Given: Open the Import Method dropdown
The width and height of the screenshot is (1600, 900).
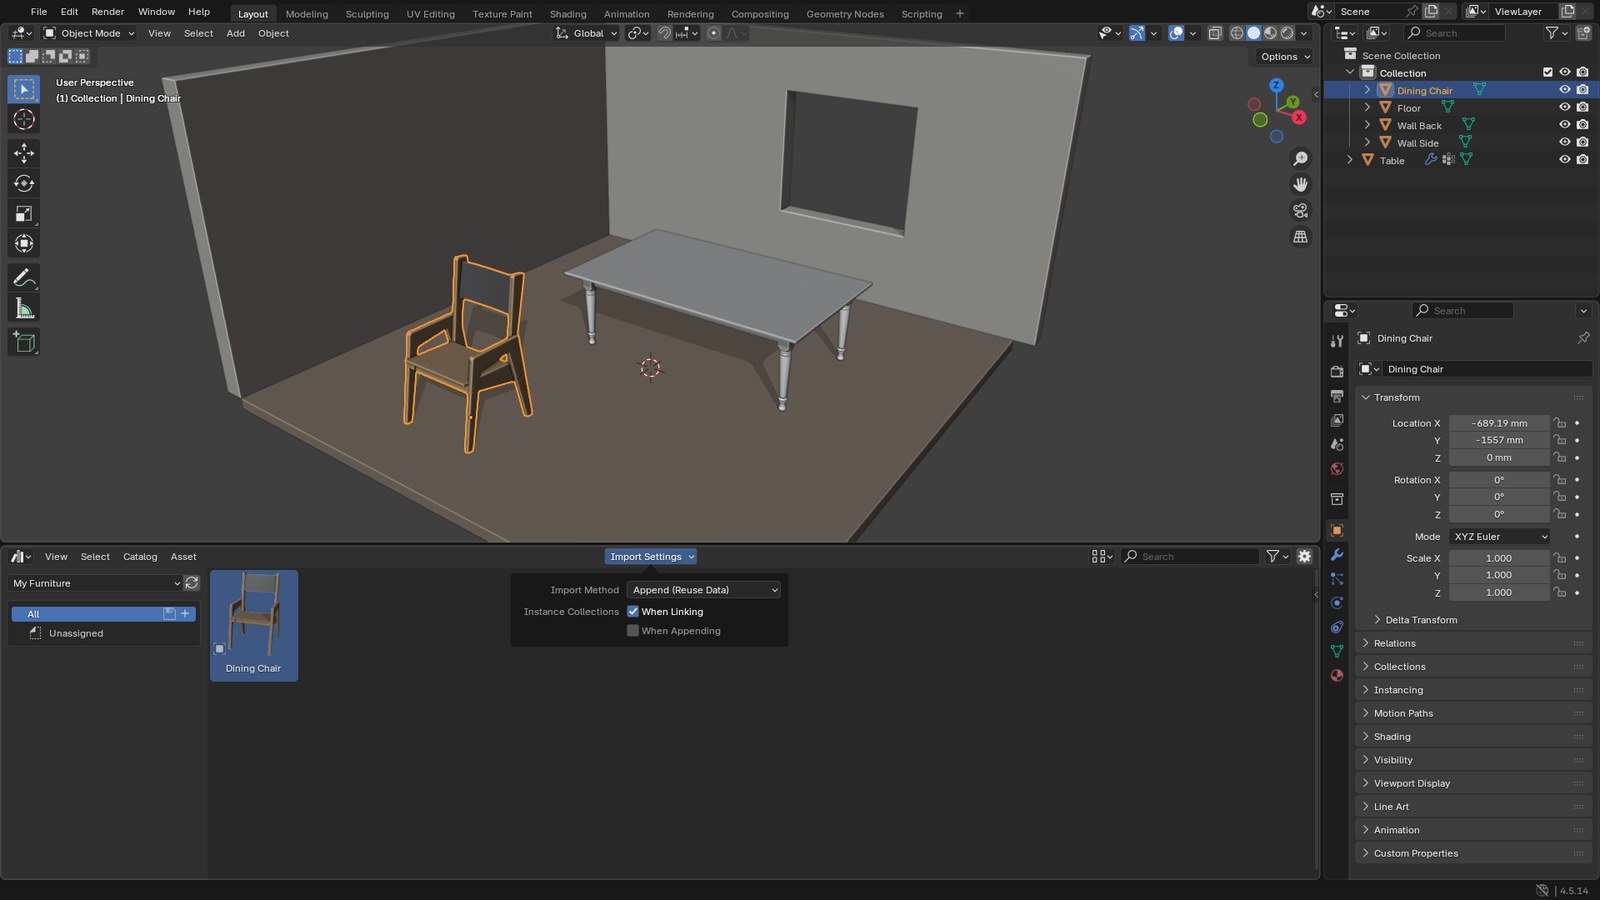Looking at the screenshot, I should point(704,590).
